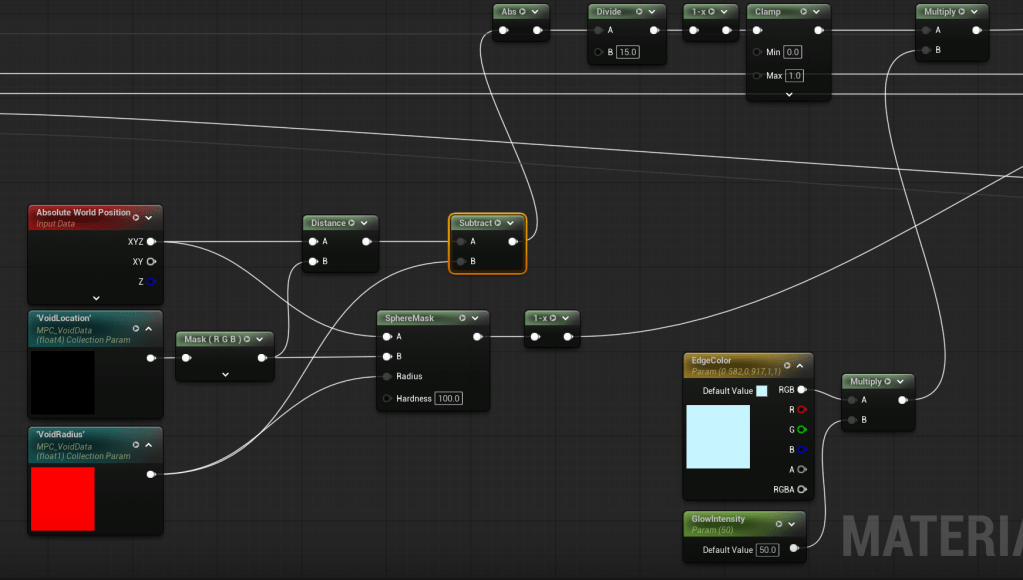
Task: Collapse the EdgeColor node with its header chevron
Action: click(800, 366)
